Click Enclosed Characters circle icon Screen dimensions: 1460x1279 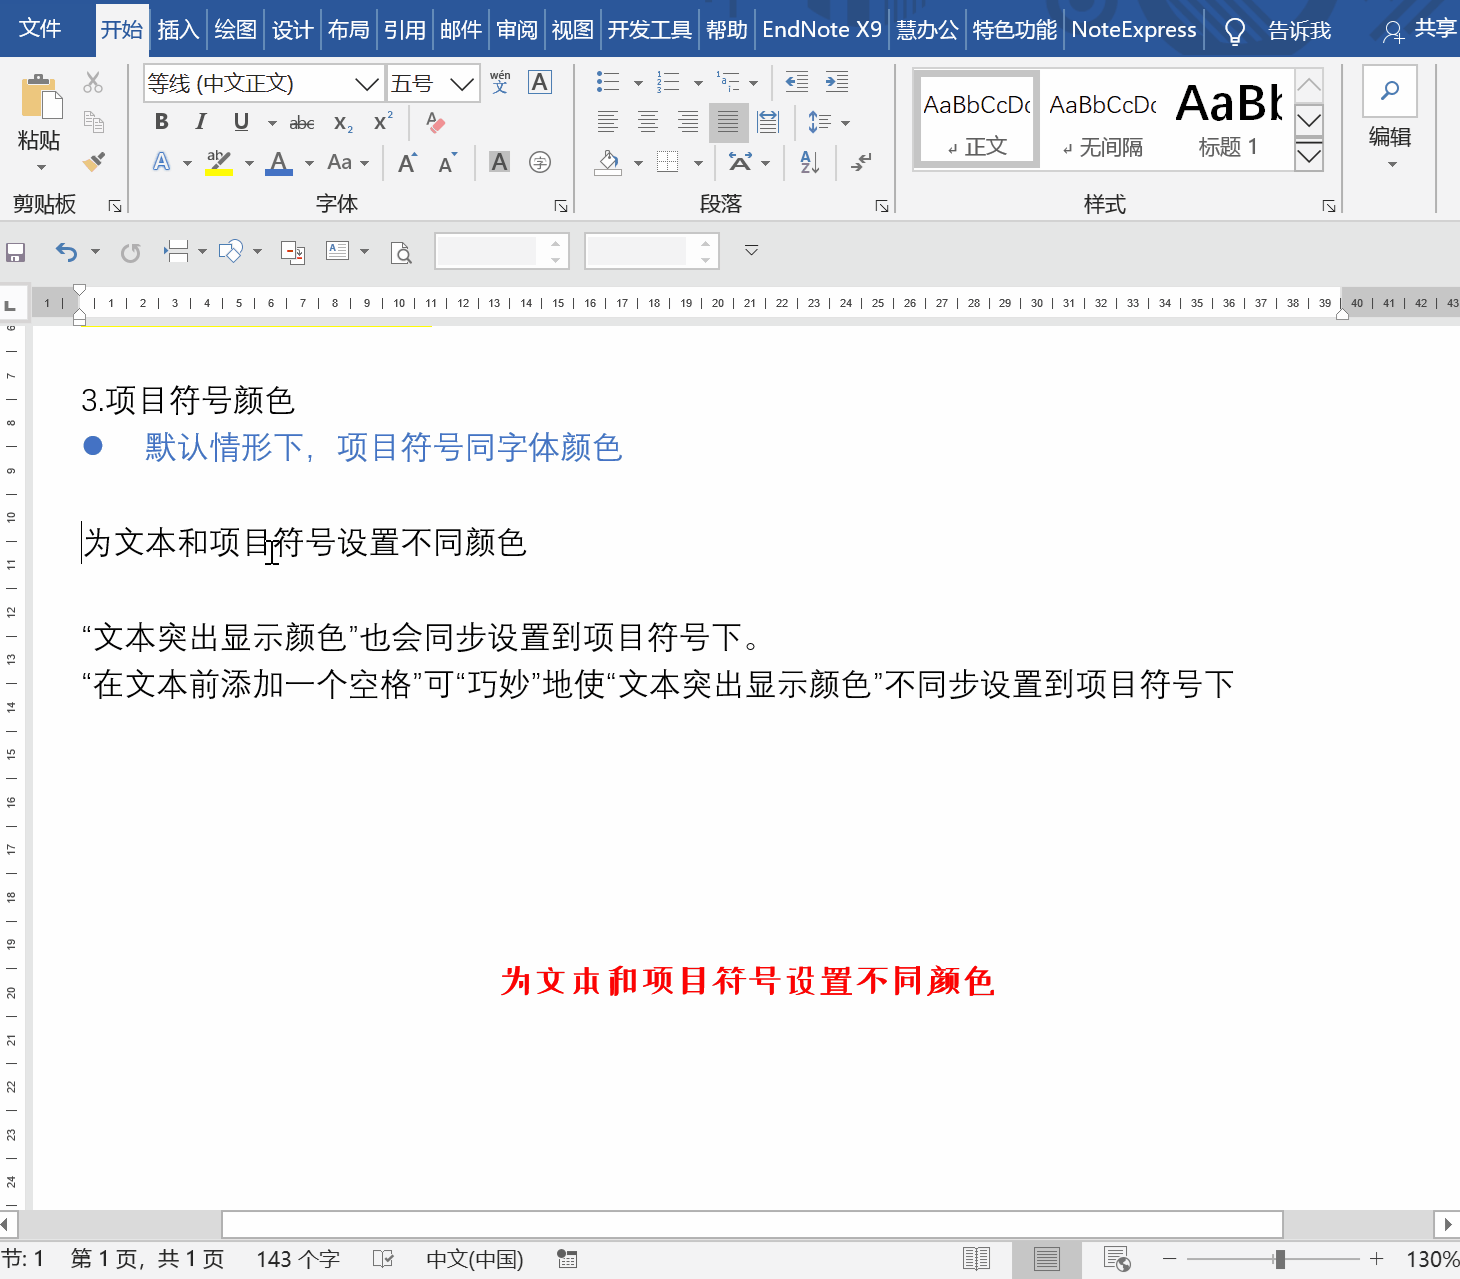coord(540,162)
